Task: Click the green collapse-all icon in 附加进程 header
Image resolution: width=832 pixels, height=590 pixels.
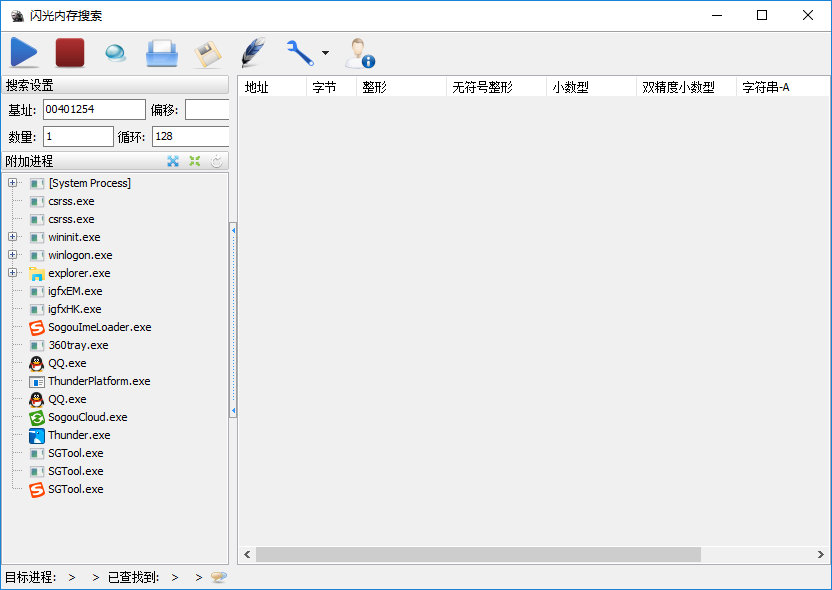Action: coord(195,161)
